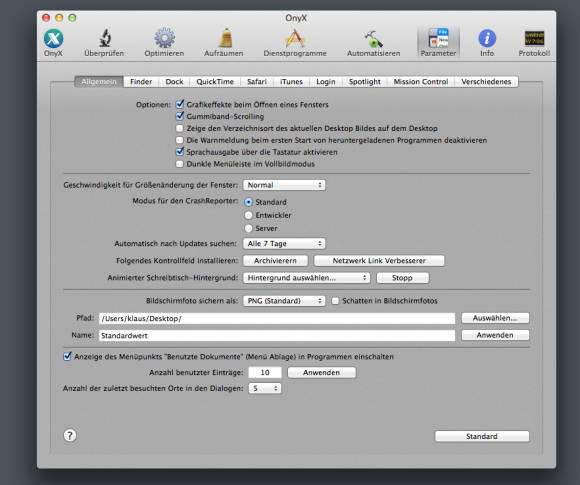Open the Spotlight tab
This screenshot has width=580, height=485.
[x=364, y=81]
